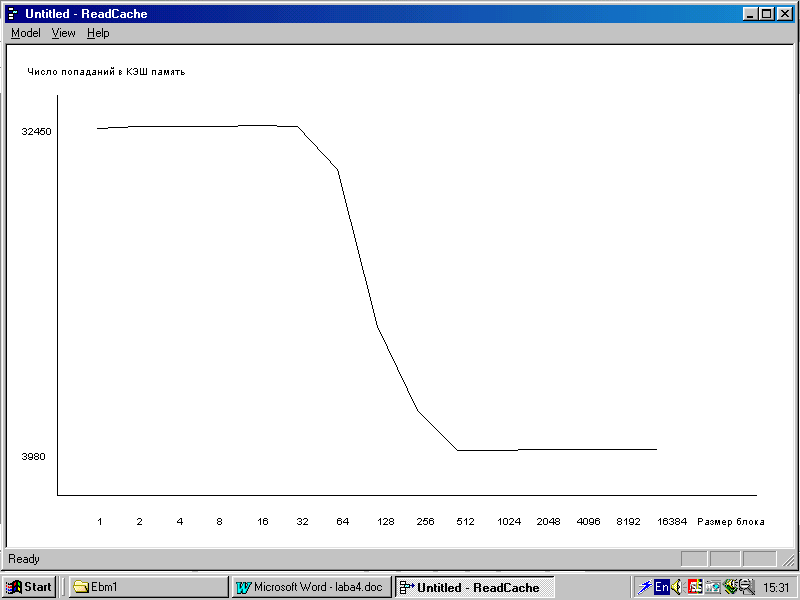The width and height of the screenshot is (800, 600).
Task: Click the 15:31 system clock
Action: [x=776, y=588]
